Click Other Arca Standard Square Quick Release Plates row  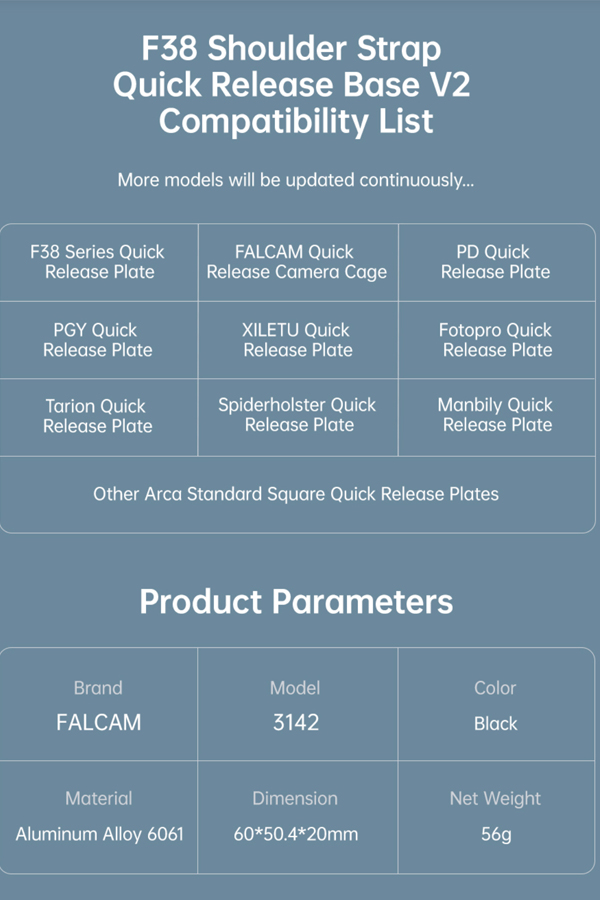point(297,494)
